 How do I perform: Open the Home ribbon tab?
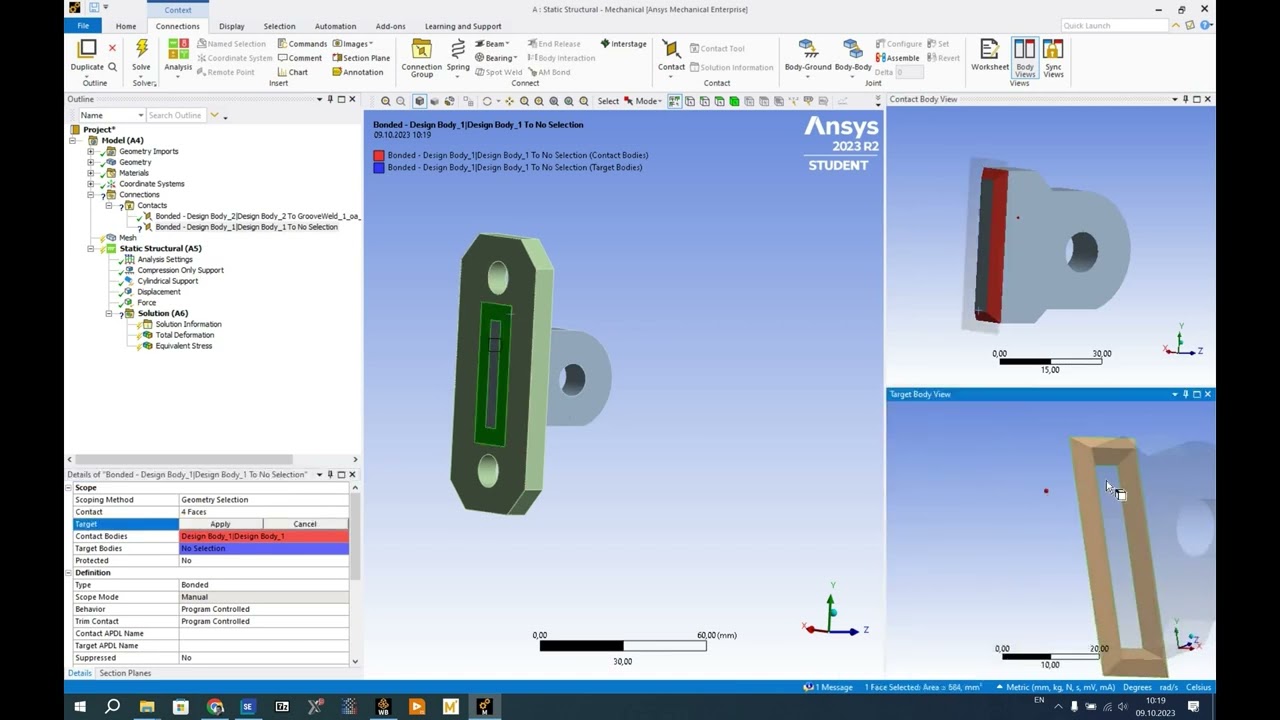(125, 26)
